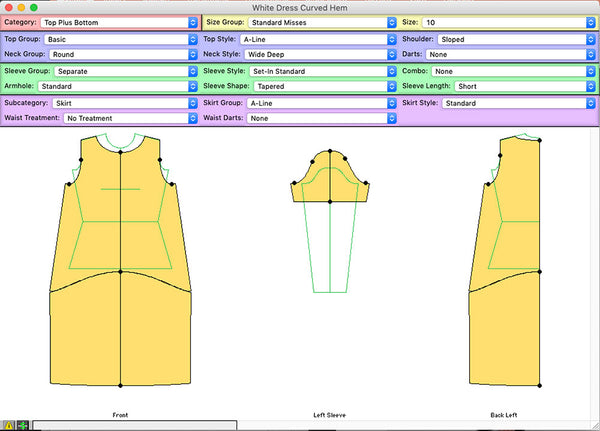Click the Front piece bottom hem center point

coord(120,385)
